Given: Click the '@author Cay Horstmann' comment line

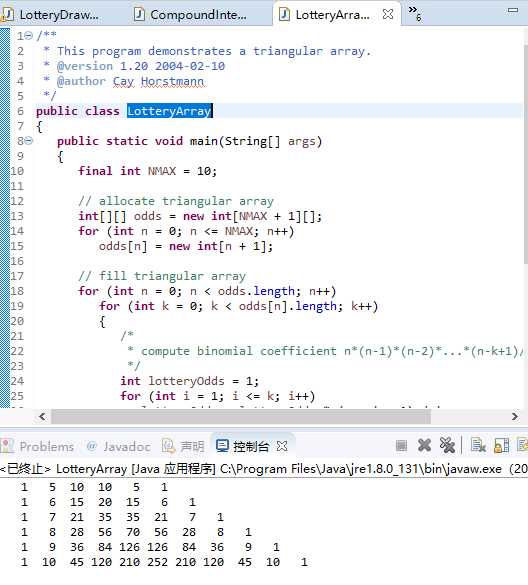Looking at the screenshot, I should click(x=124, y=81).
